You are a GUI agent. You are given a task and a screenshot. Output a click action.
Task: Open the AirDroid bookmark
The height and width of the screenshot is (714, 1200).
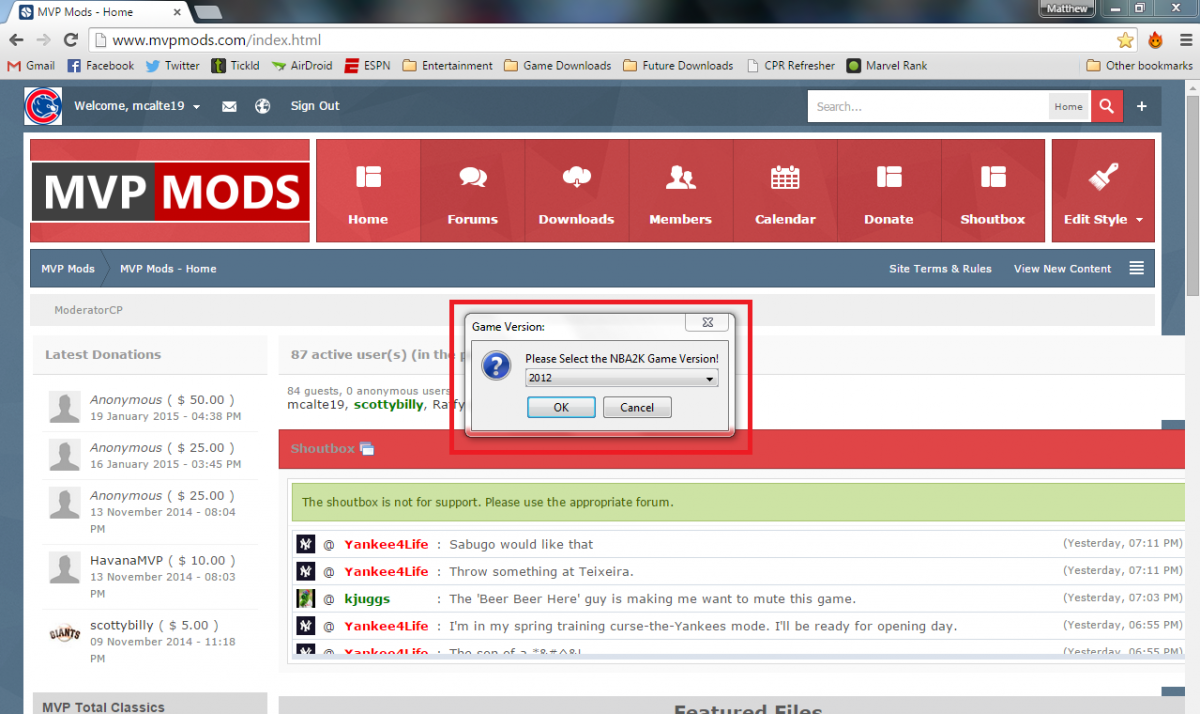[x=302, y=66]
